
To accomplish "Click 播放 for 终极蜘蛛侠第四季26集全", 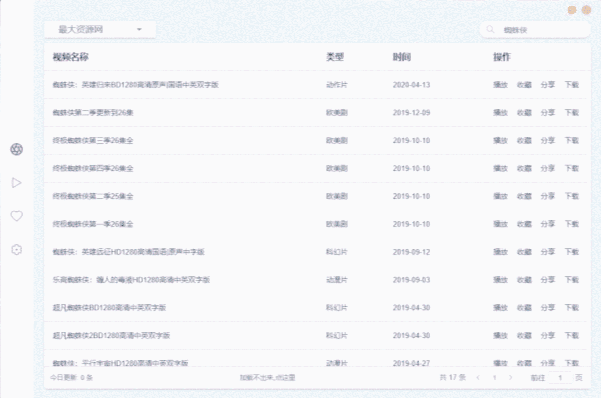I will coord(500,168).
